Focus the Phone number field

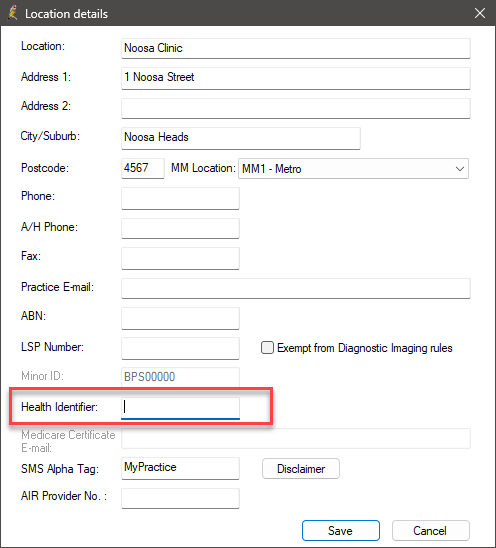[180, 198]
